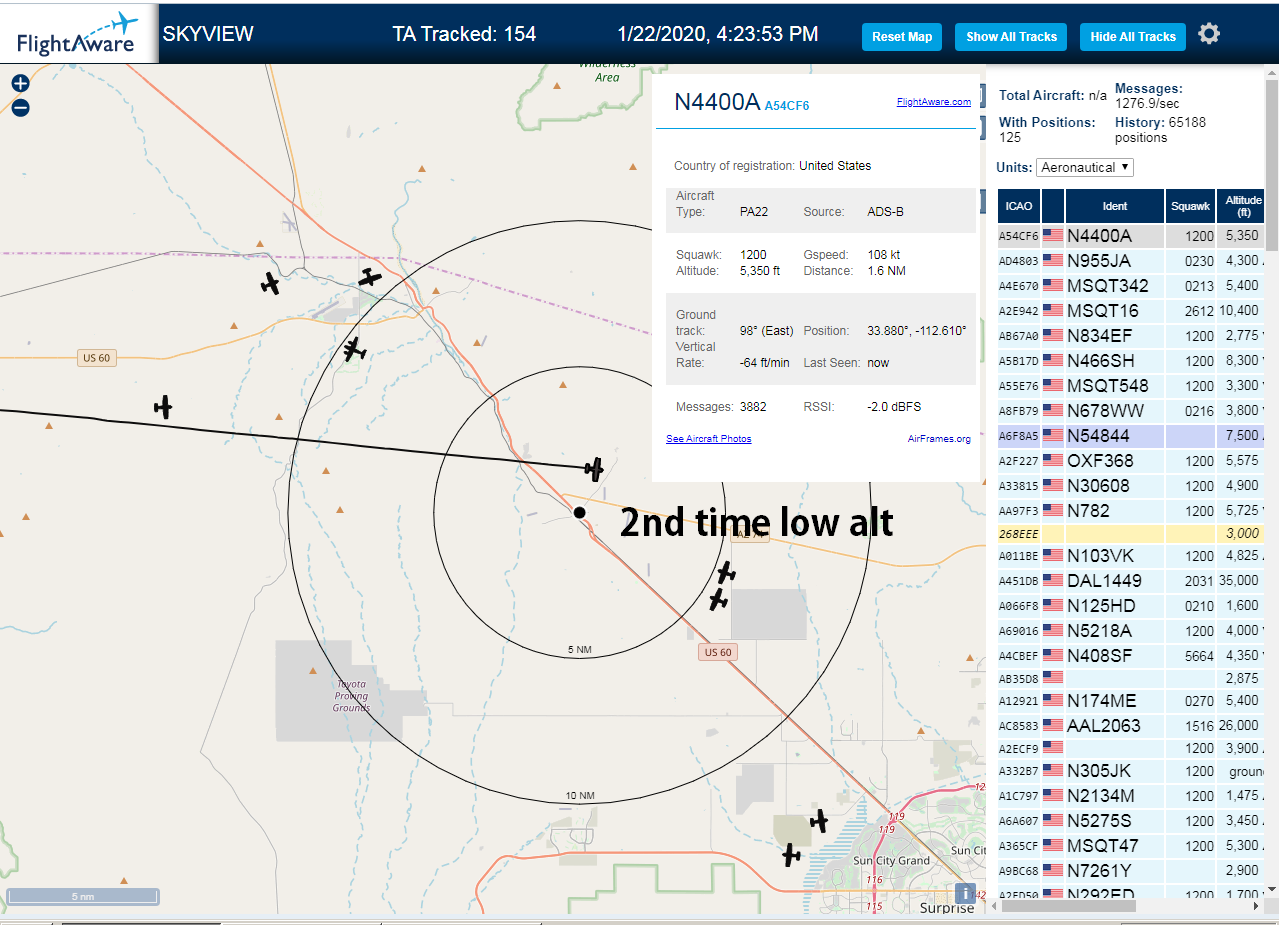This screenshot has width=1279, height=925.
Task: Click the US 60 road label near the left
Action: (97, 358)
